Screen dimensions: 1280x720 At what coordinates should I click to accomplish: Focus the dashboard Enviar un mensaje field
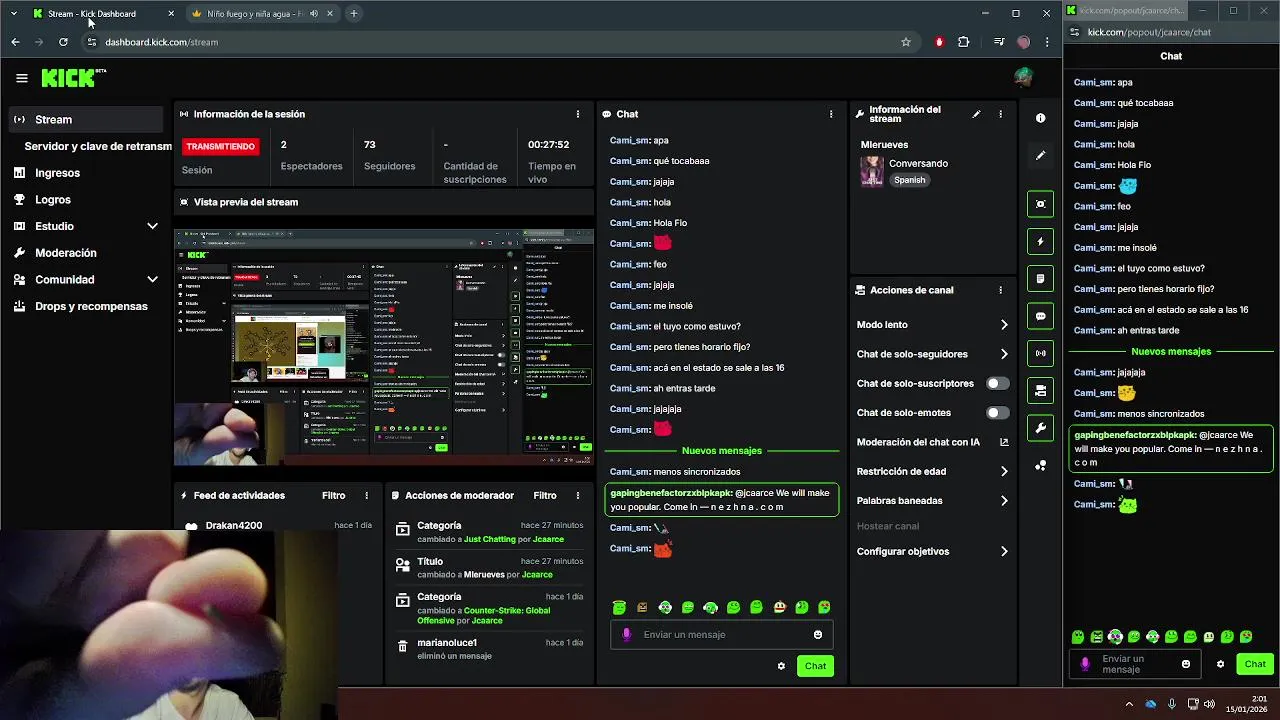coord(722,634)
